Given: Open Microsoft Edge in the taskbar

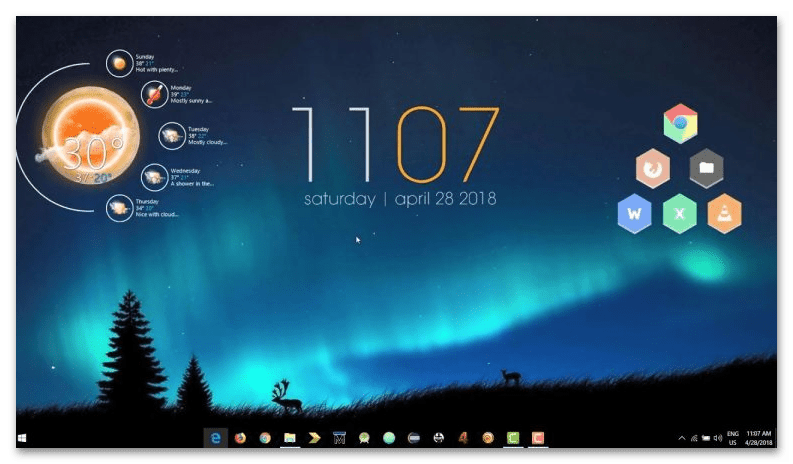Looking at the screenshot, I should [216, 438].
